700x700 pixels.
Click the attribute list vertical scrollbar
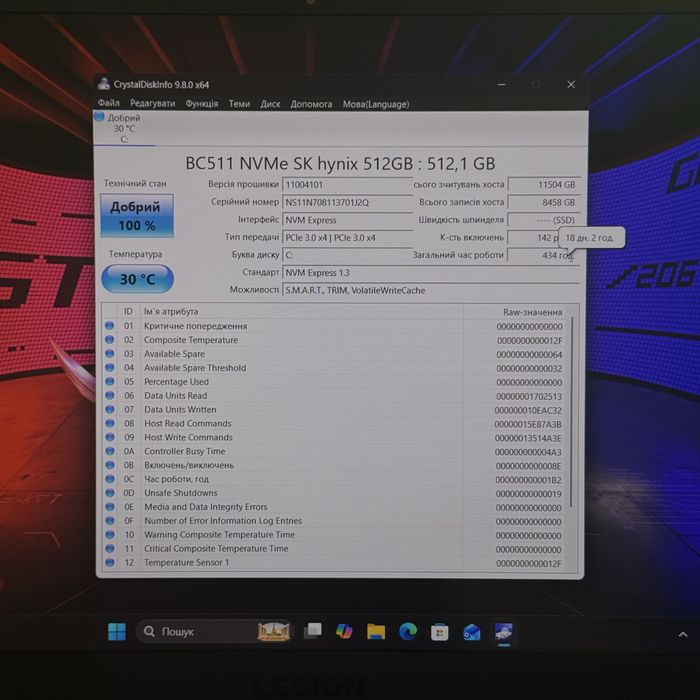[571, 412]
